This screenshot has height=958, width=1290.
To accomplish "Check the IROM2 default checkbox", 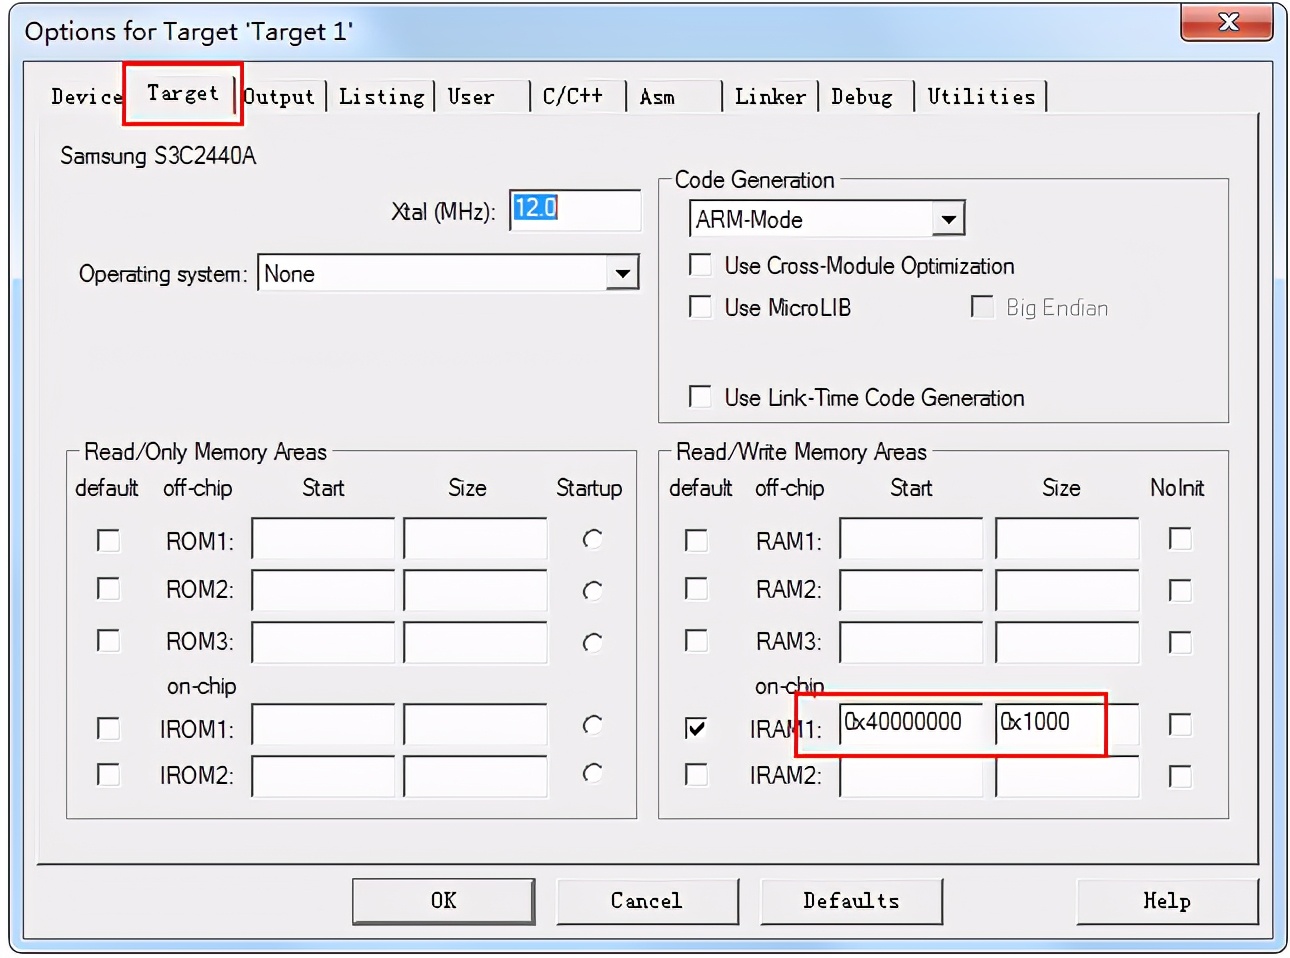I will [x=108, y=775].
